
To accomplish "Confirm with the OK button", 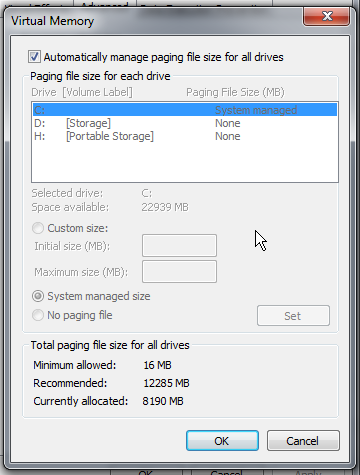I will pos(222,441).
